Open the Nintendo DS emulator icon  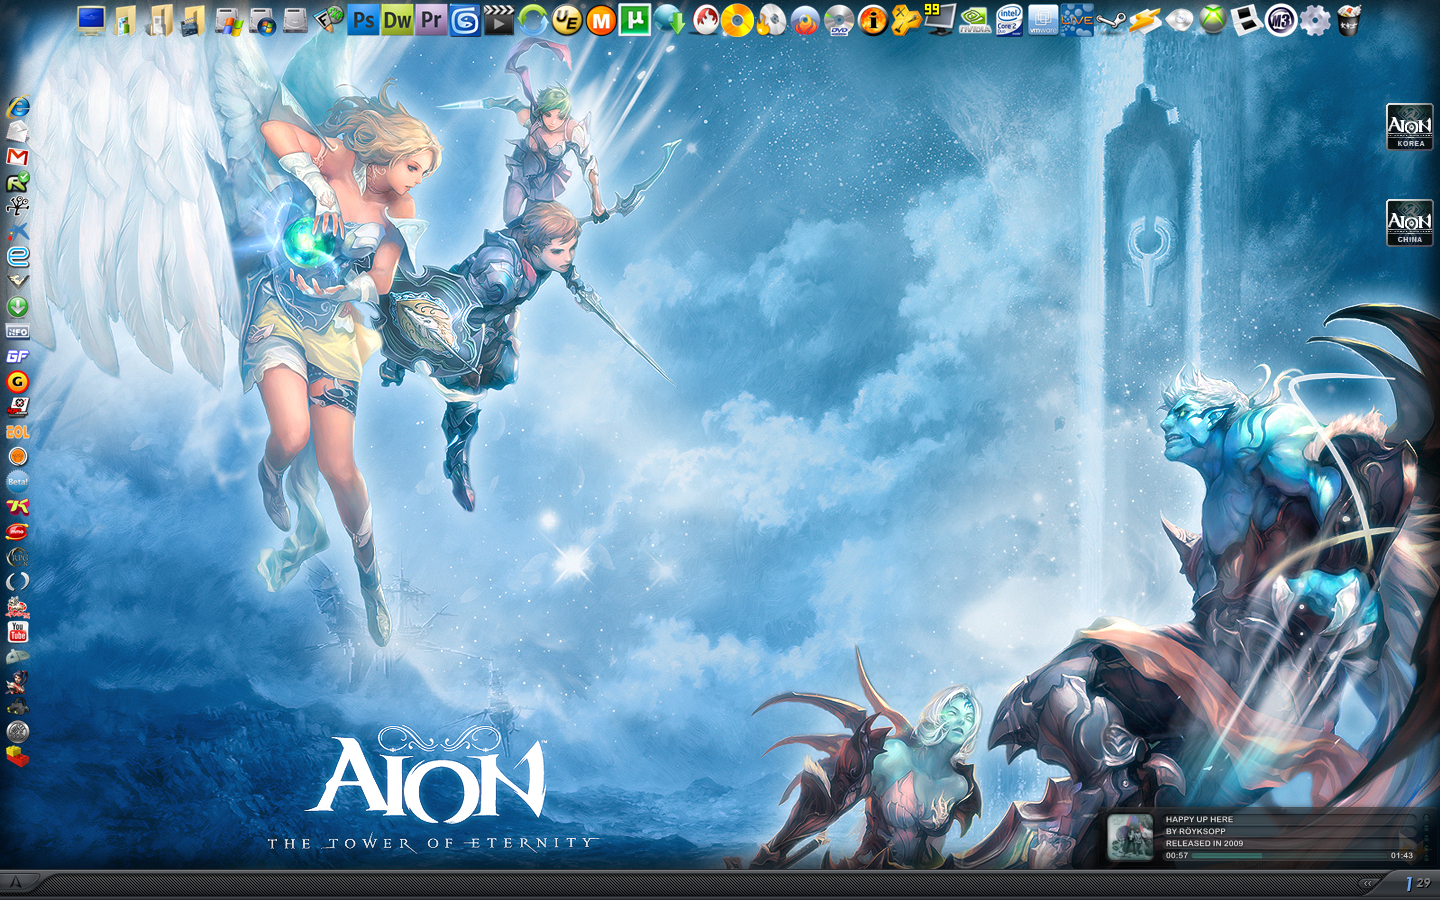[x=1247, y=20]
